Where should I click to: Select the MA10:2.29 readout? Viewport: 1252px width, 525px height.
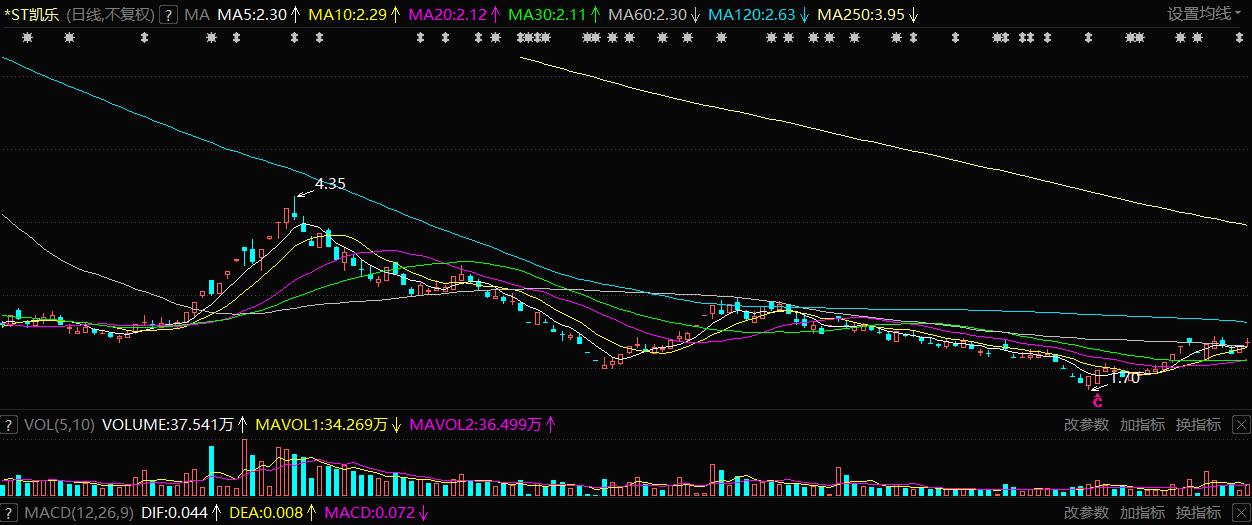click(347, 14)
